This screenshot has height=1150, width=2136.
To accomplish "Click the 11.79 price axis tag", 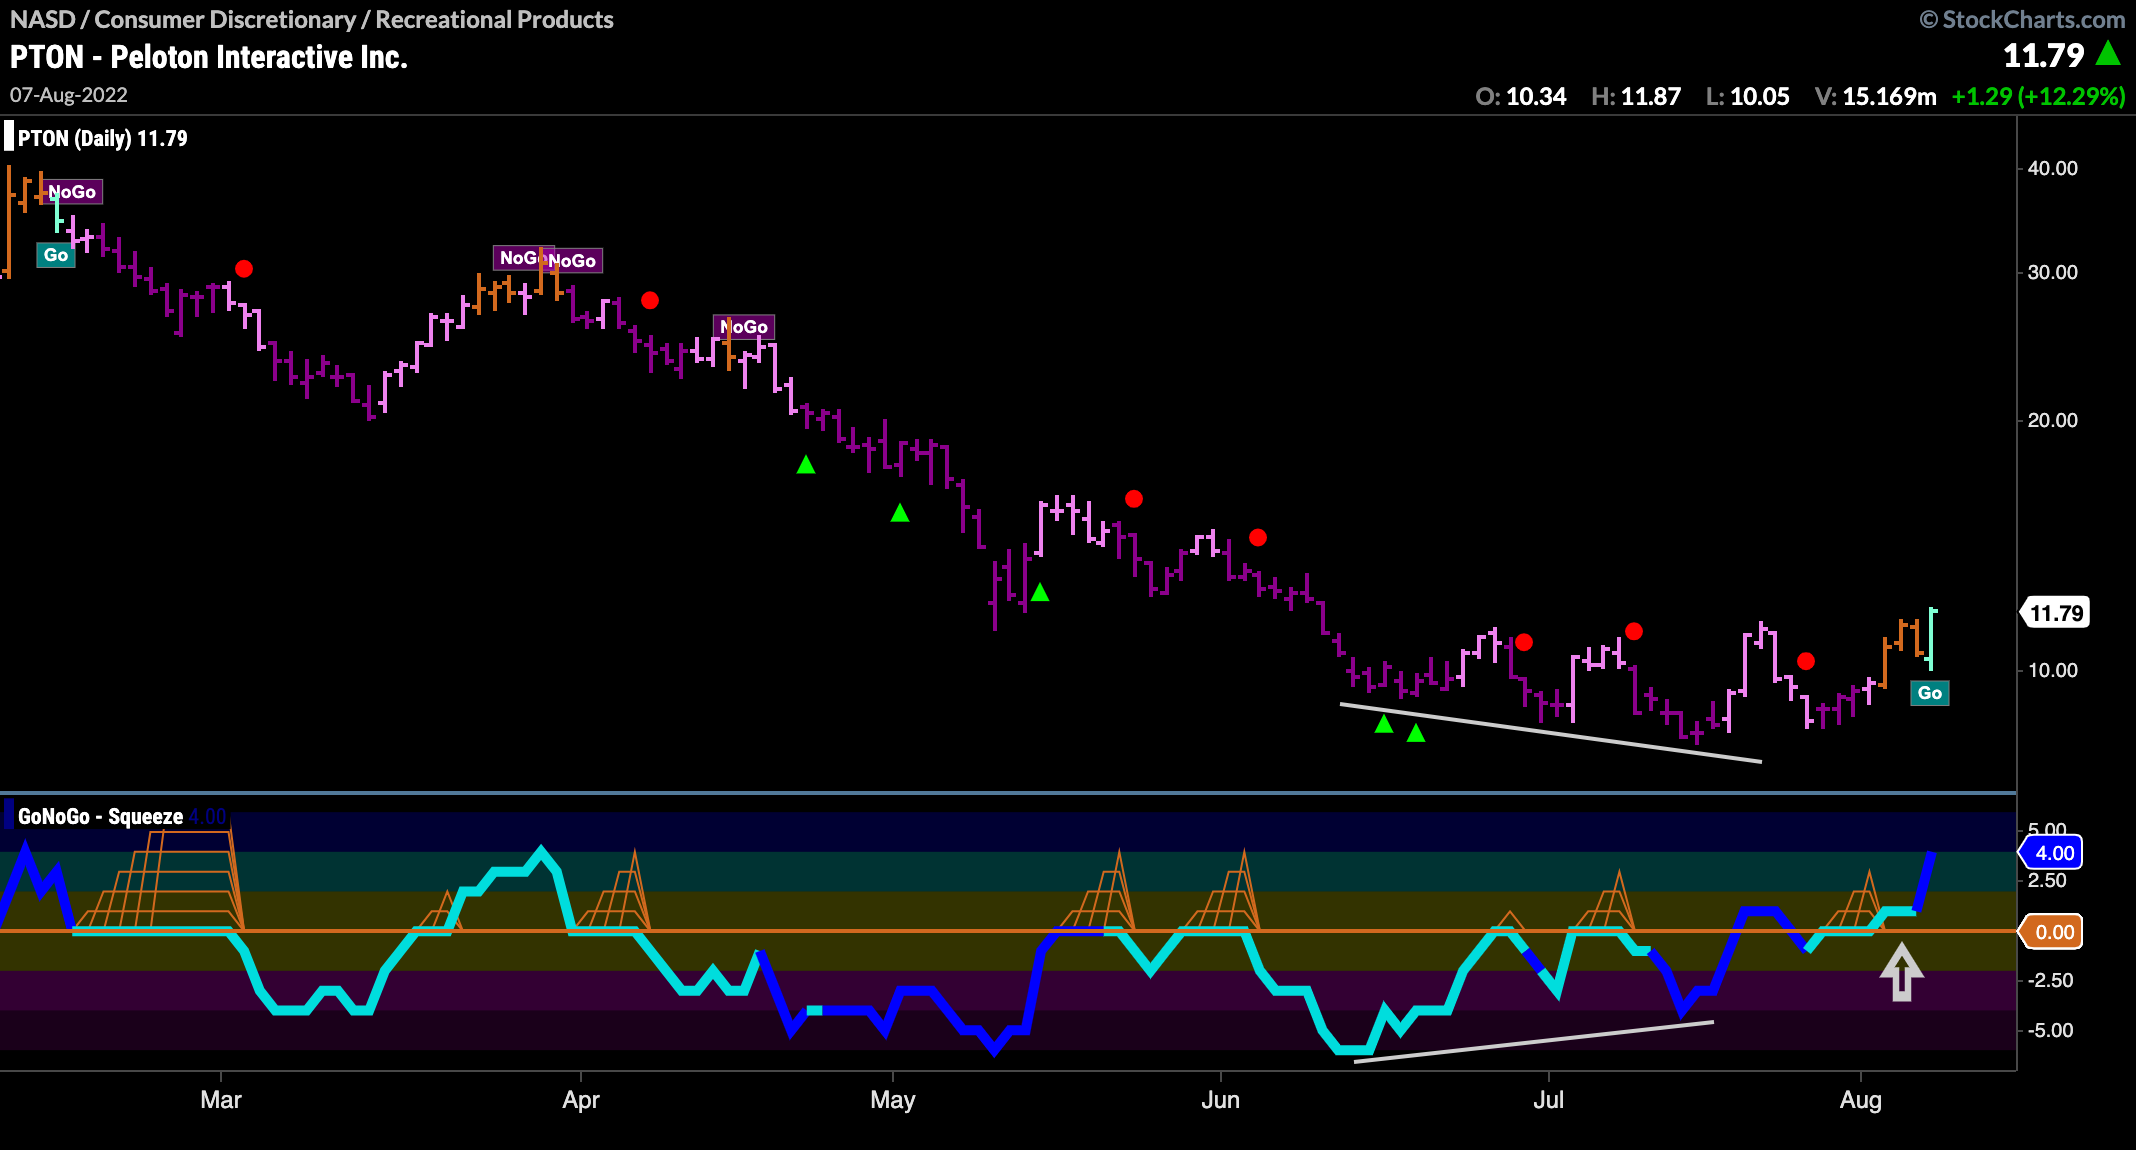I will pyautogui.click(x=2055, y=613).
